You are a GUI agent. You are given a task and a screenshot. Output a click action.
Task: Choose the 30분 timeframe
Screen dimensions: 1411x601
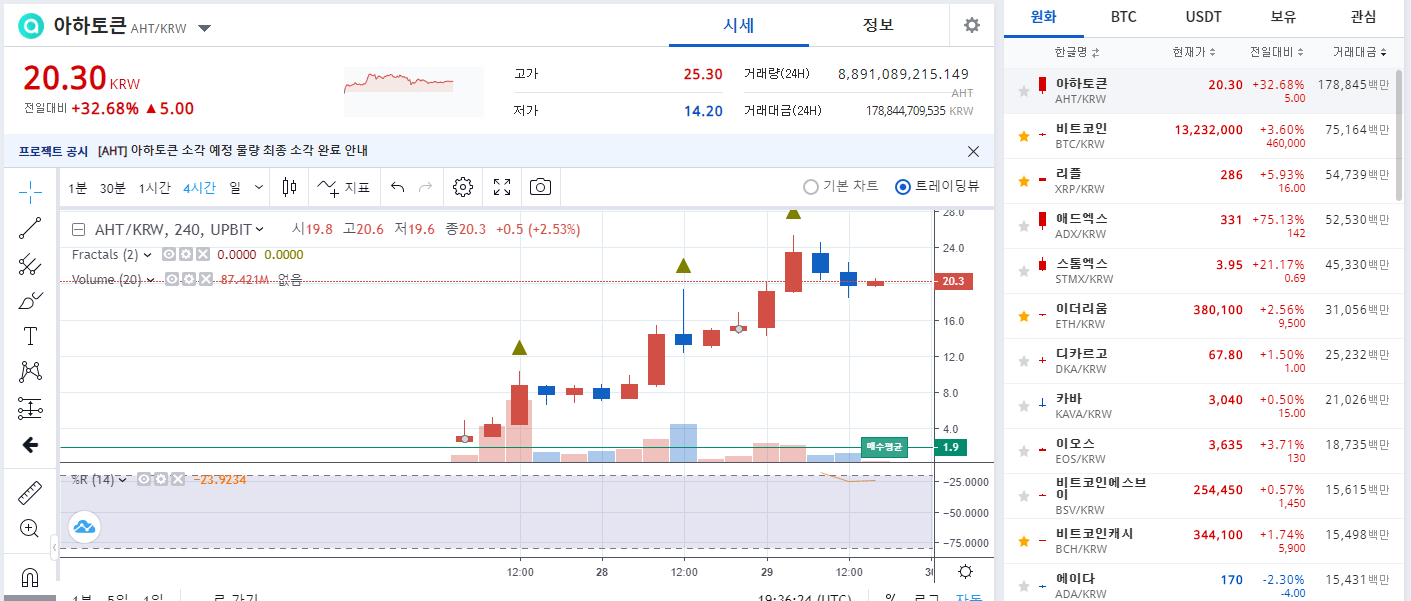113,187
